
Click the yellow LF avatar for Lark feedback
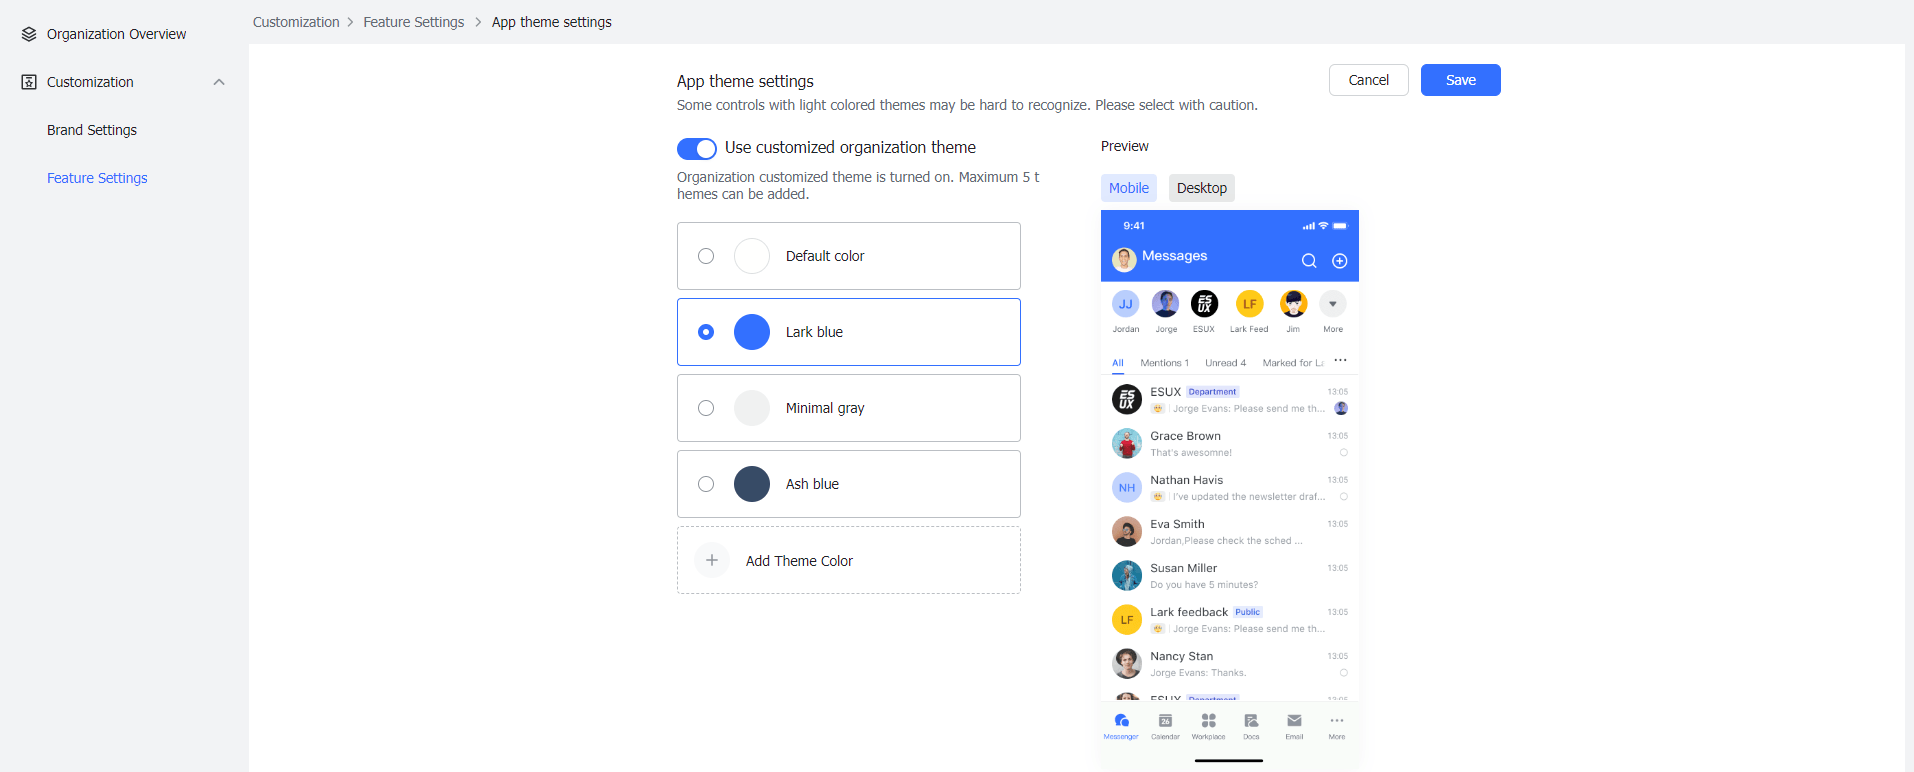(1127, 619)
